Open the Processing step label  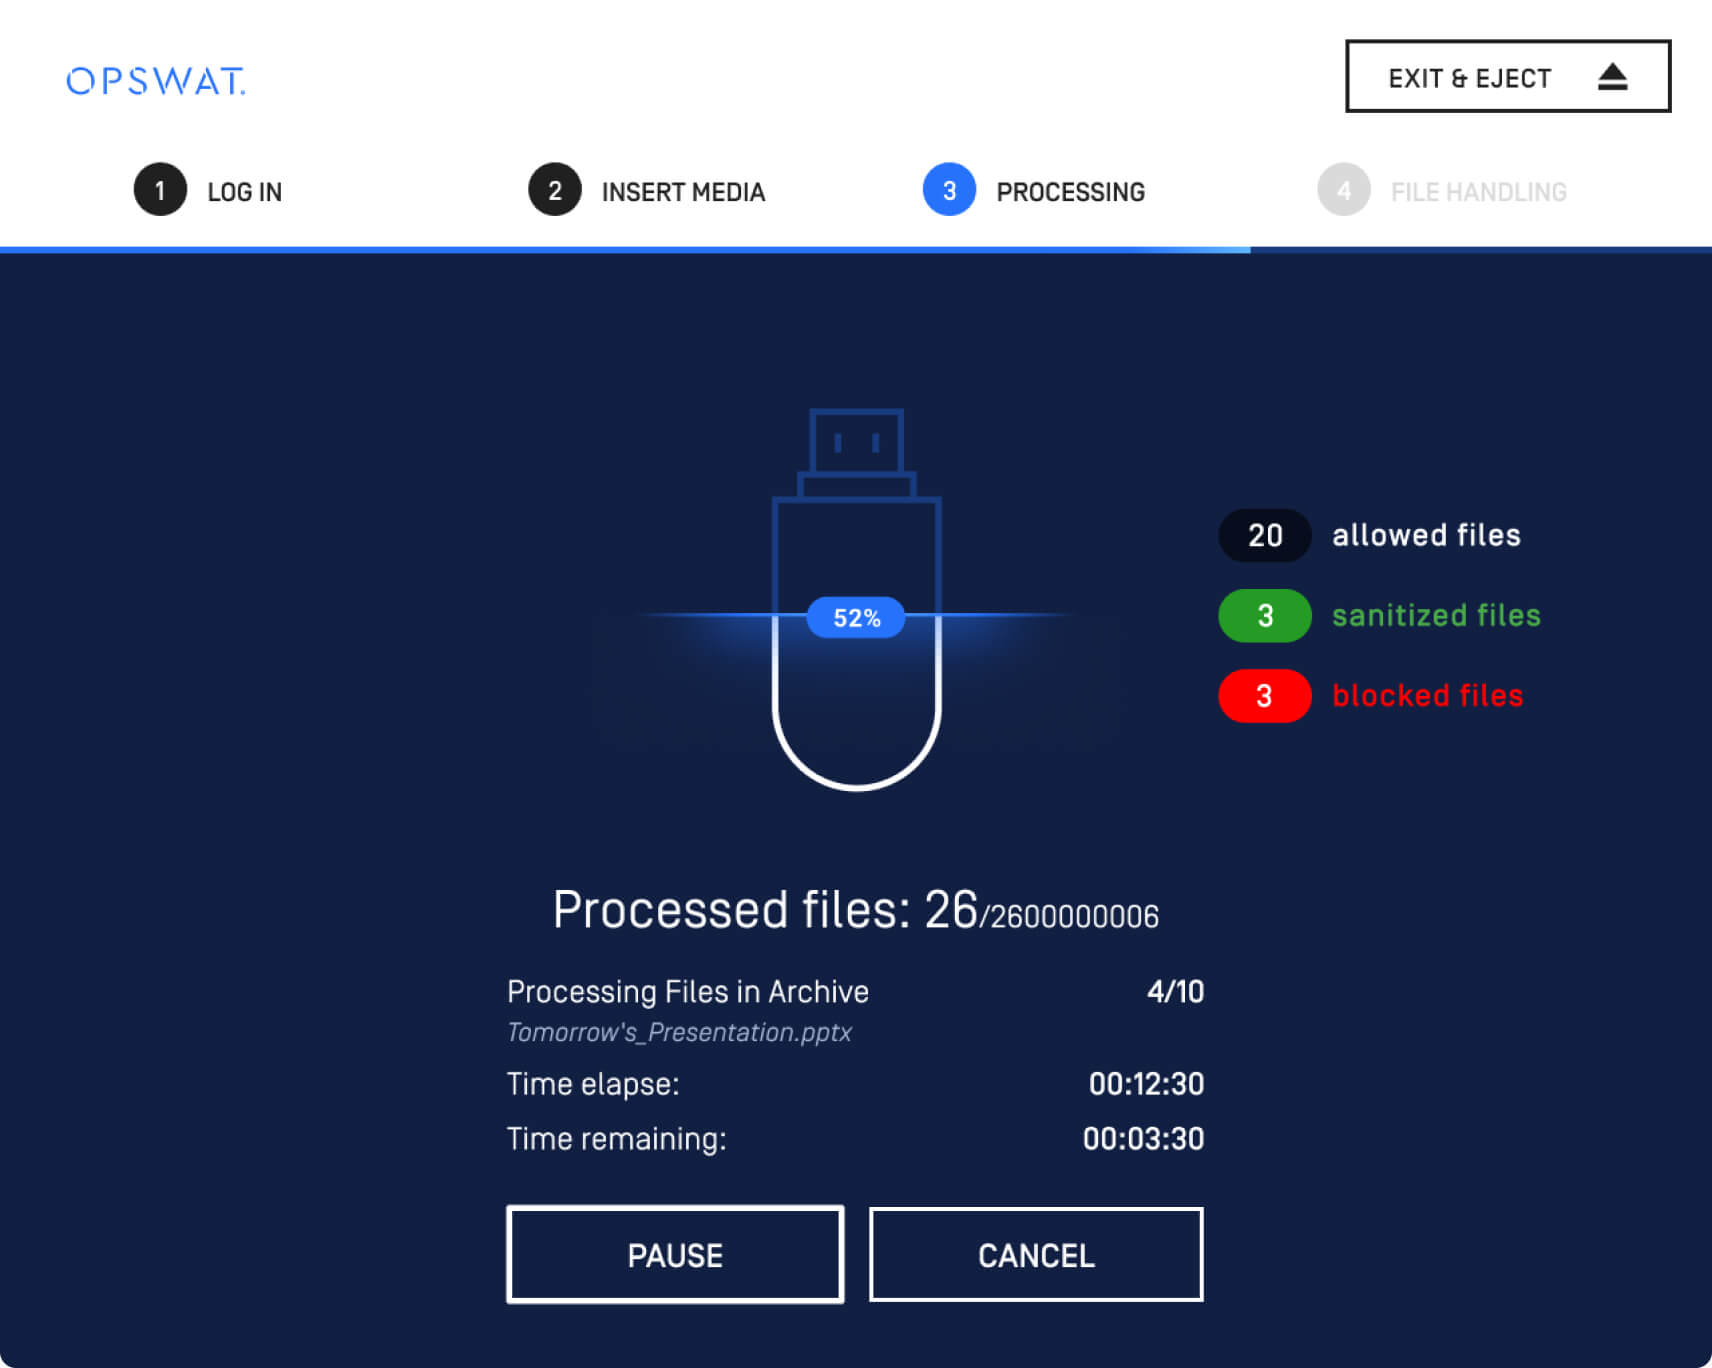pyautogui.click(x=1070, y=192)
